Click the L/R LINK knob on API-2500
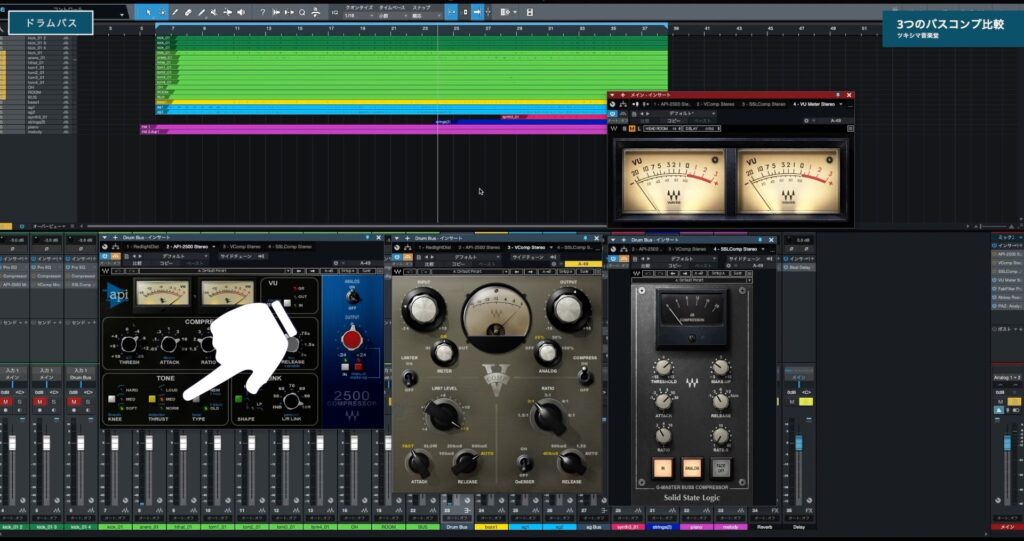Screen dimensions: 1024x541 pyautogui.click(x=292, y=401)
